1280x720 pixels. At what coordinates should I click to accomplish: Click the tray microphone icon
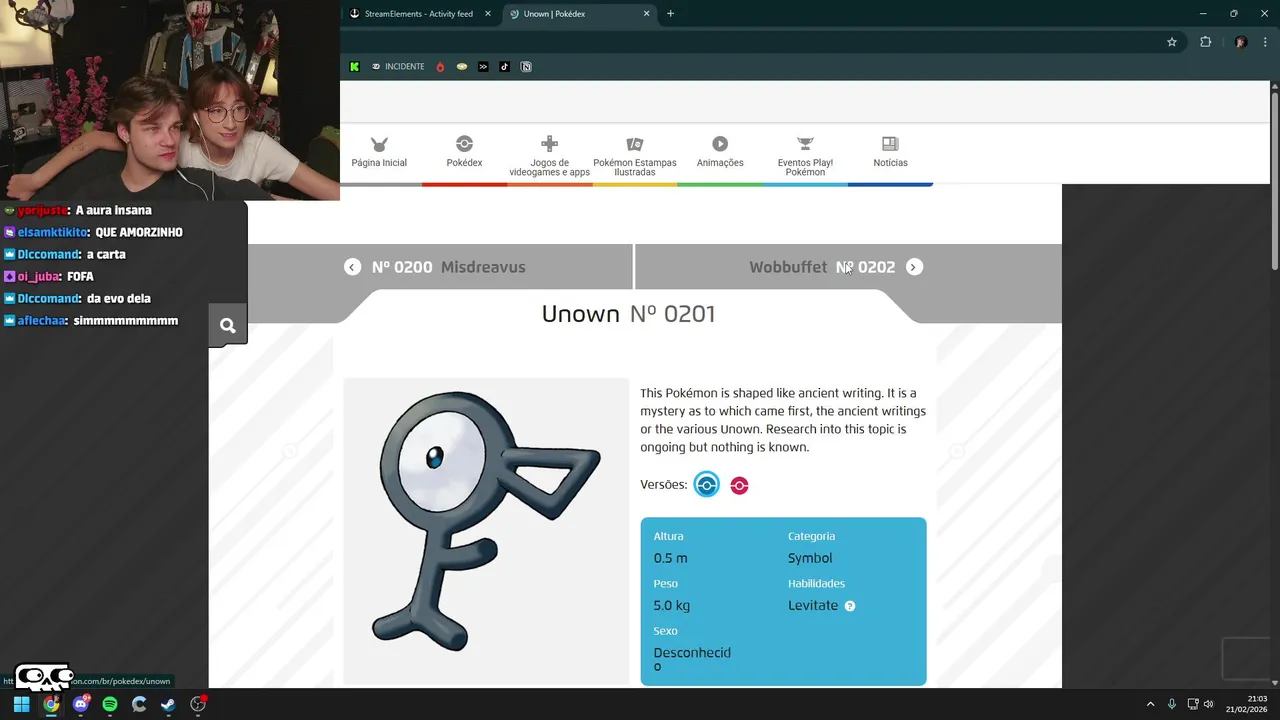(1172, 704)
